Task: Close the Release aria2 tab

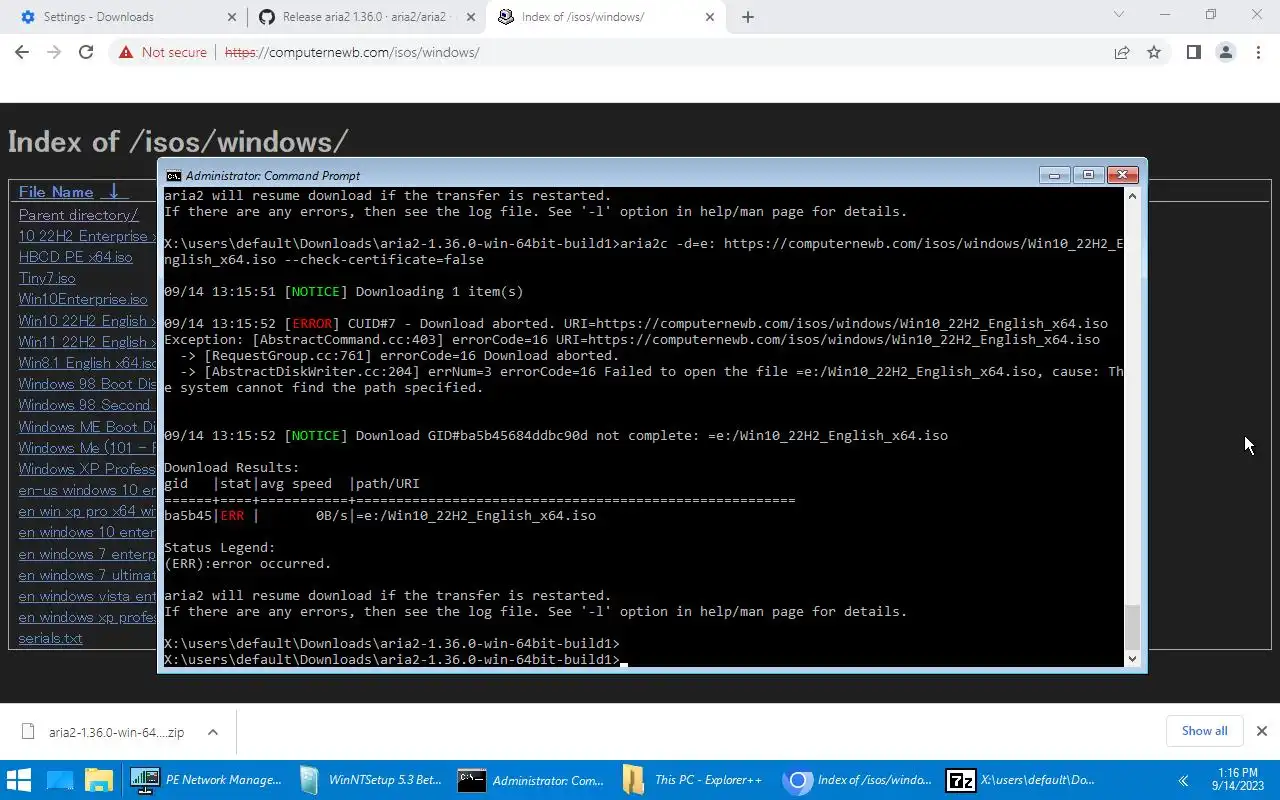Action: [x=470, y=17]
